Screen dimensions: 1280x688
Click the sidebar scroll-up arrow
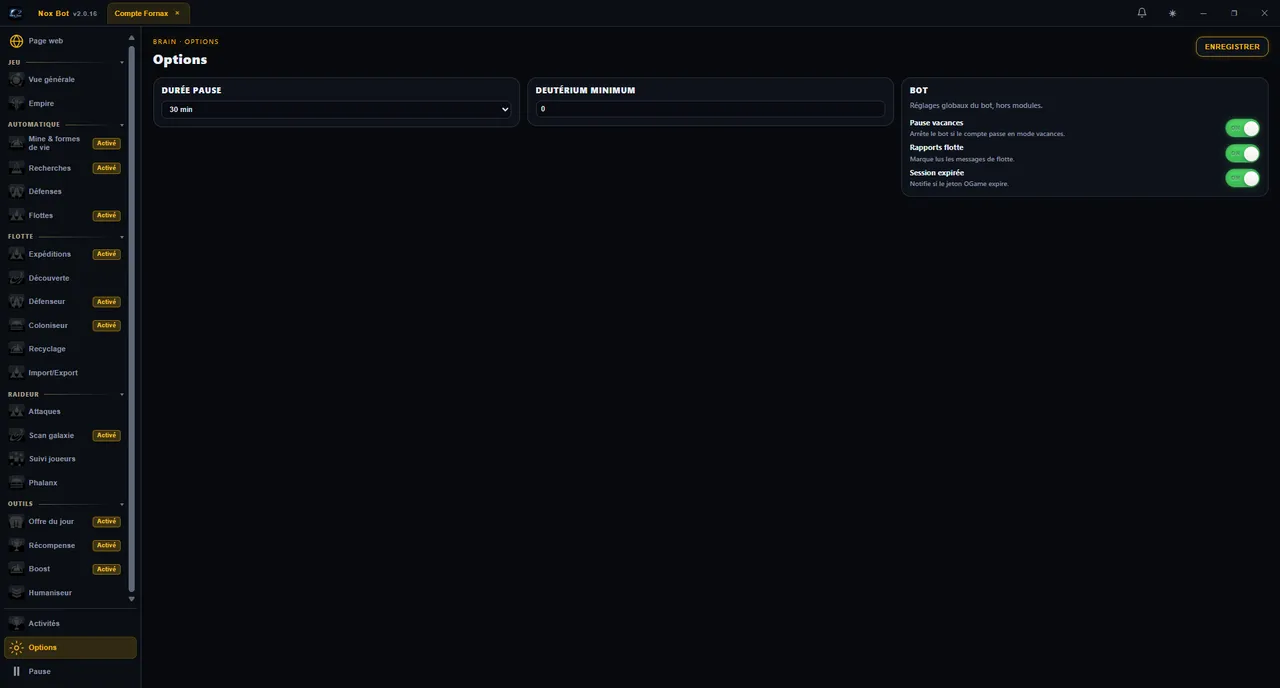(x=132, y=38)
